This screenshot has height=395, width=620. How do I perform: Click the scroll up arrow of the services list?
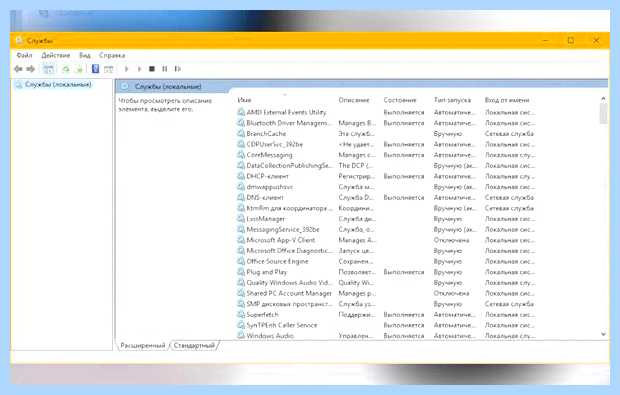click(603, 99)
